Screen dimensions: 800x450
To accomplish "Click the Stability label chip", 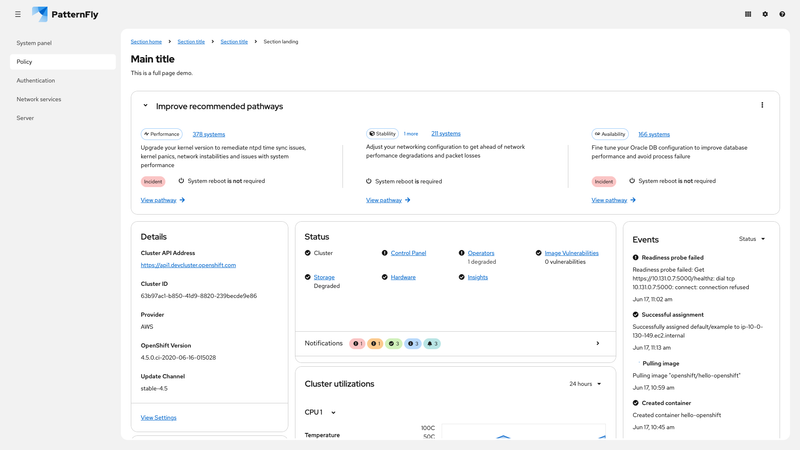I will click(x=382, y=134).
